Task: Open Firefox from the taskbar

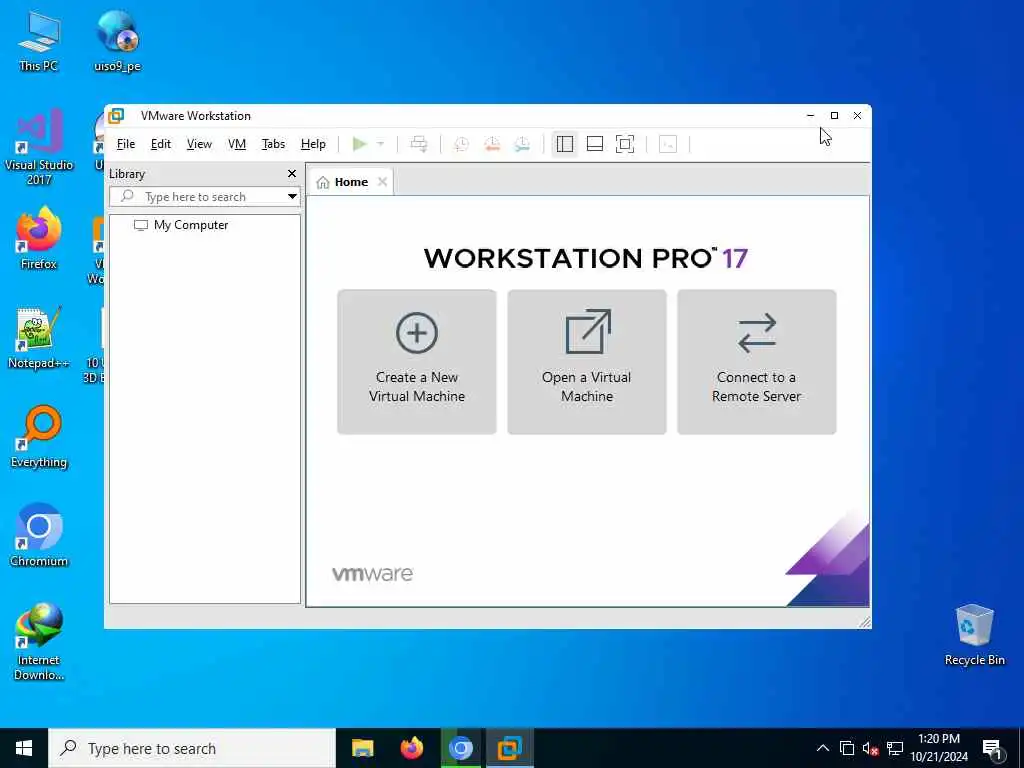Action: coord(411,748)
